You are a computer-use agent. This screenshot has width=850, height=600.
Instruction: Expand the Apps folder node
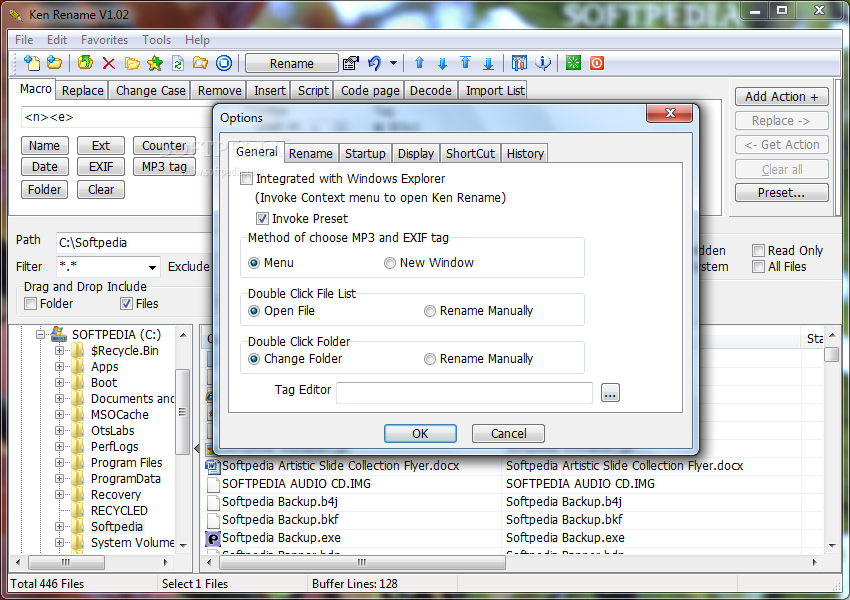[x=59, y=366]
